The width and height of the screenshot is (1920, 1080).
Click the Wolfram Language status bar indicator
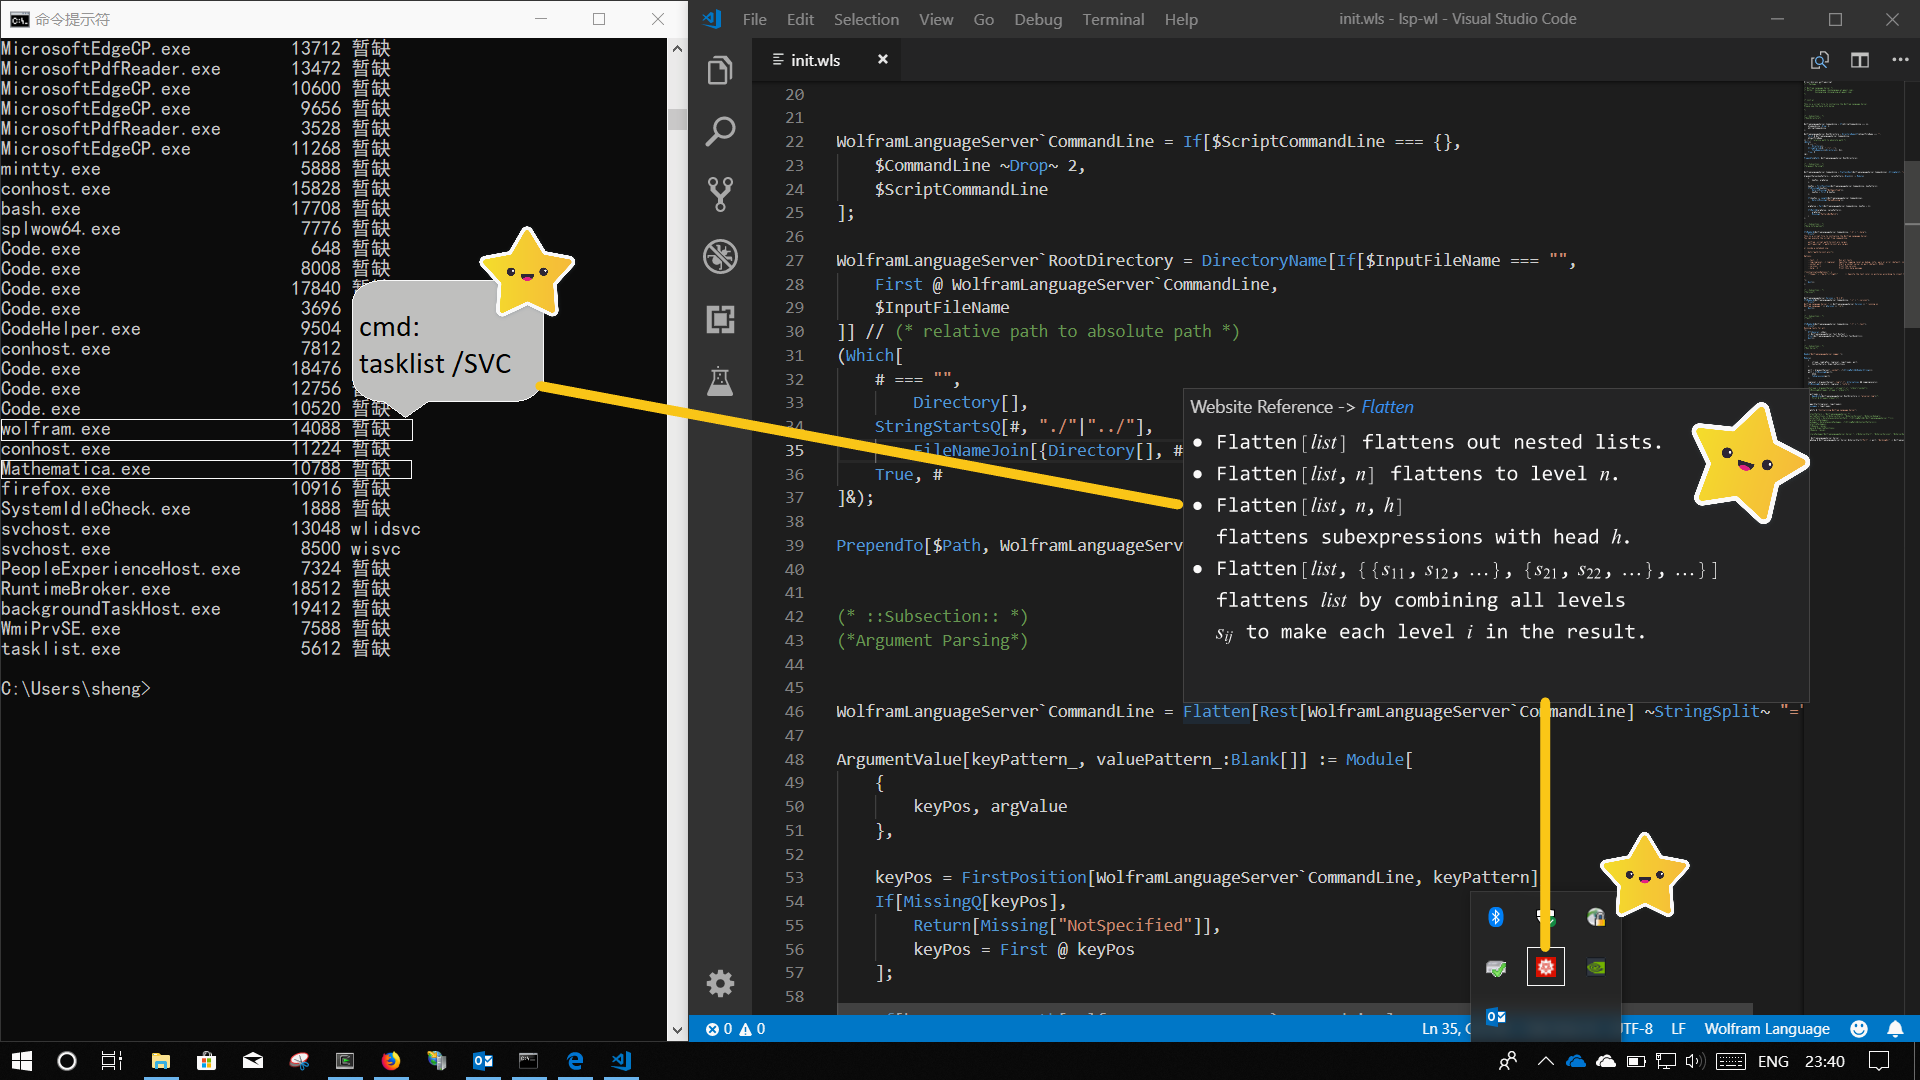(1768, 1027)
